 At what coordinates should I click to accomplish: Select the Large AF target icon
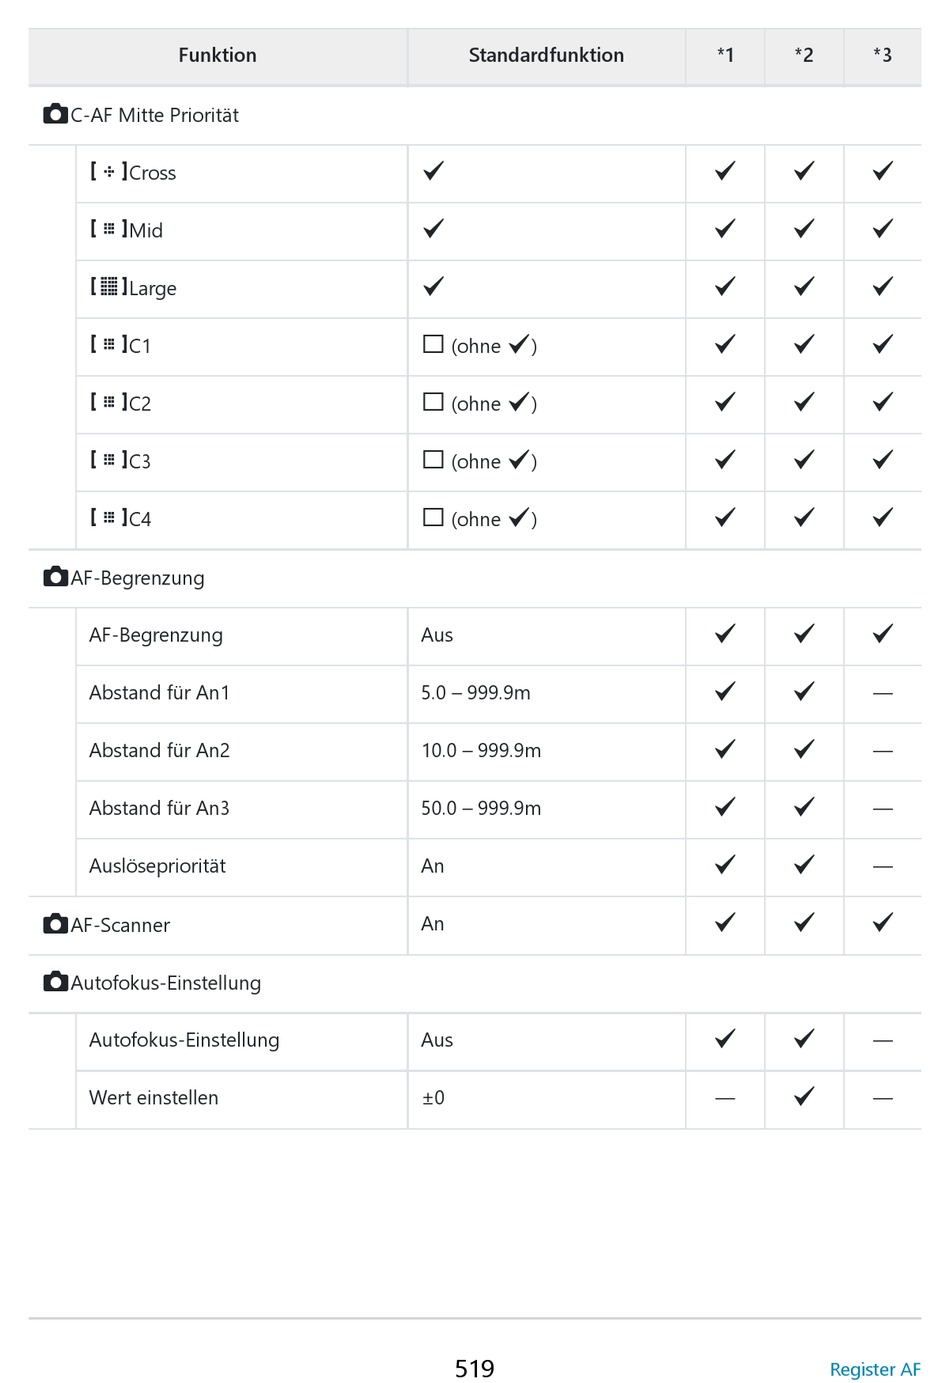(109, 287)
